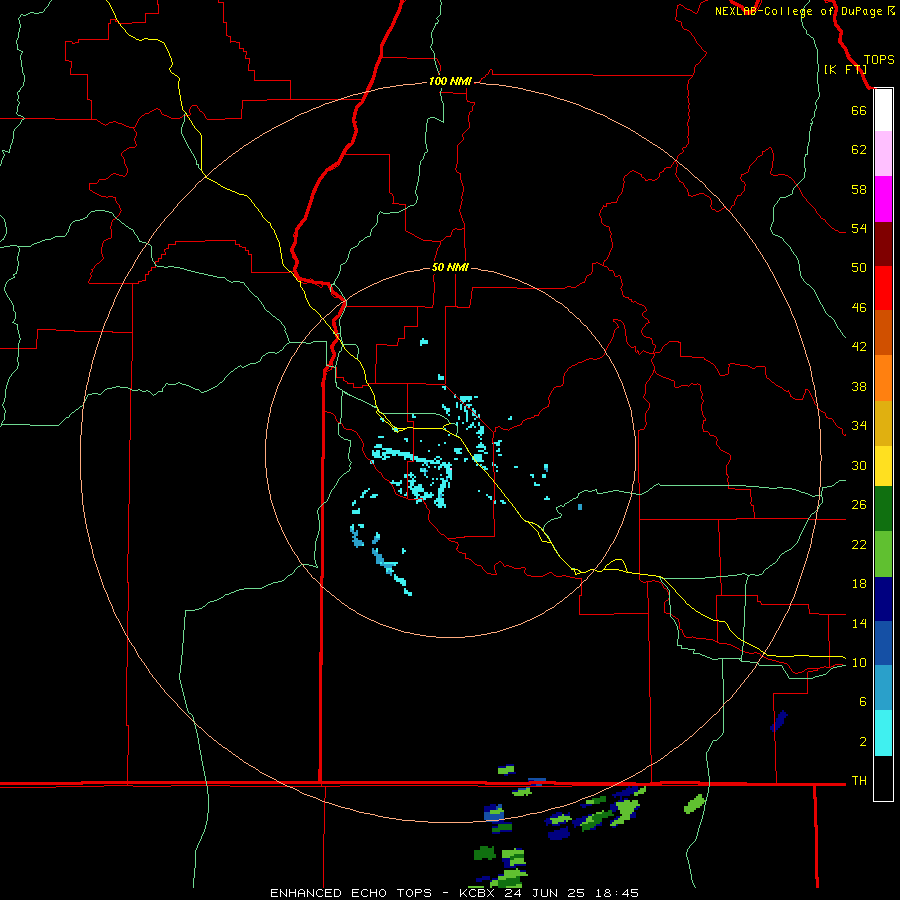Screen dimensions: 900x900
Task: Click the legend value '62'
Action: point(859,150)
